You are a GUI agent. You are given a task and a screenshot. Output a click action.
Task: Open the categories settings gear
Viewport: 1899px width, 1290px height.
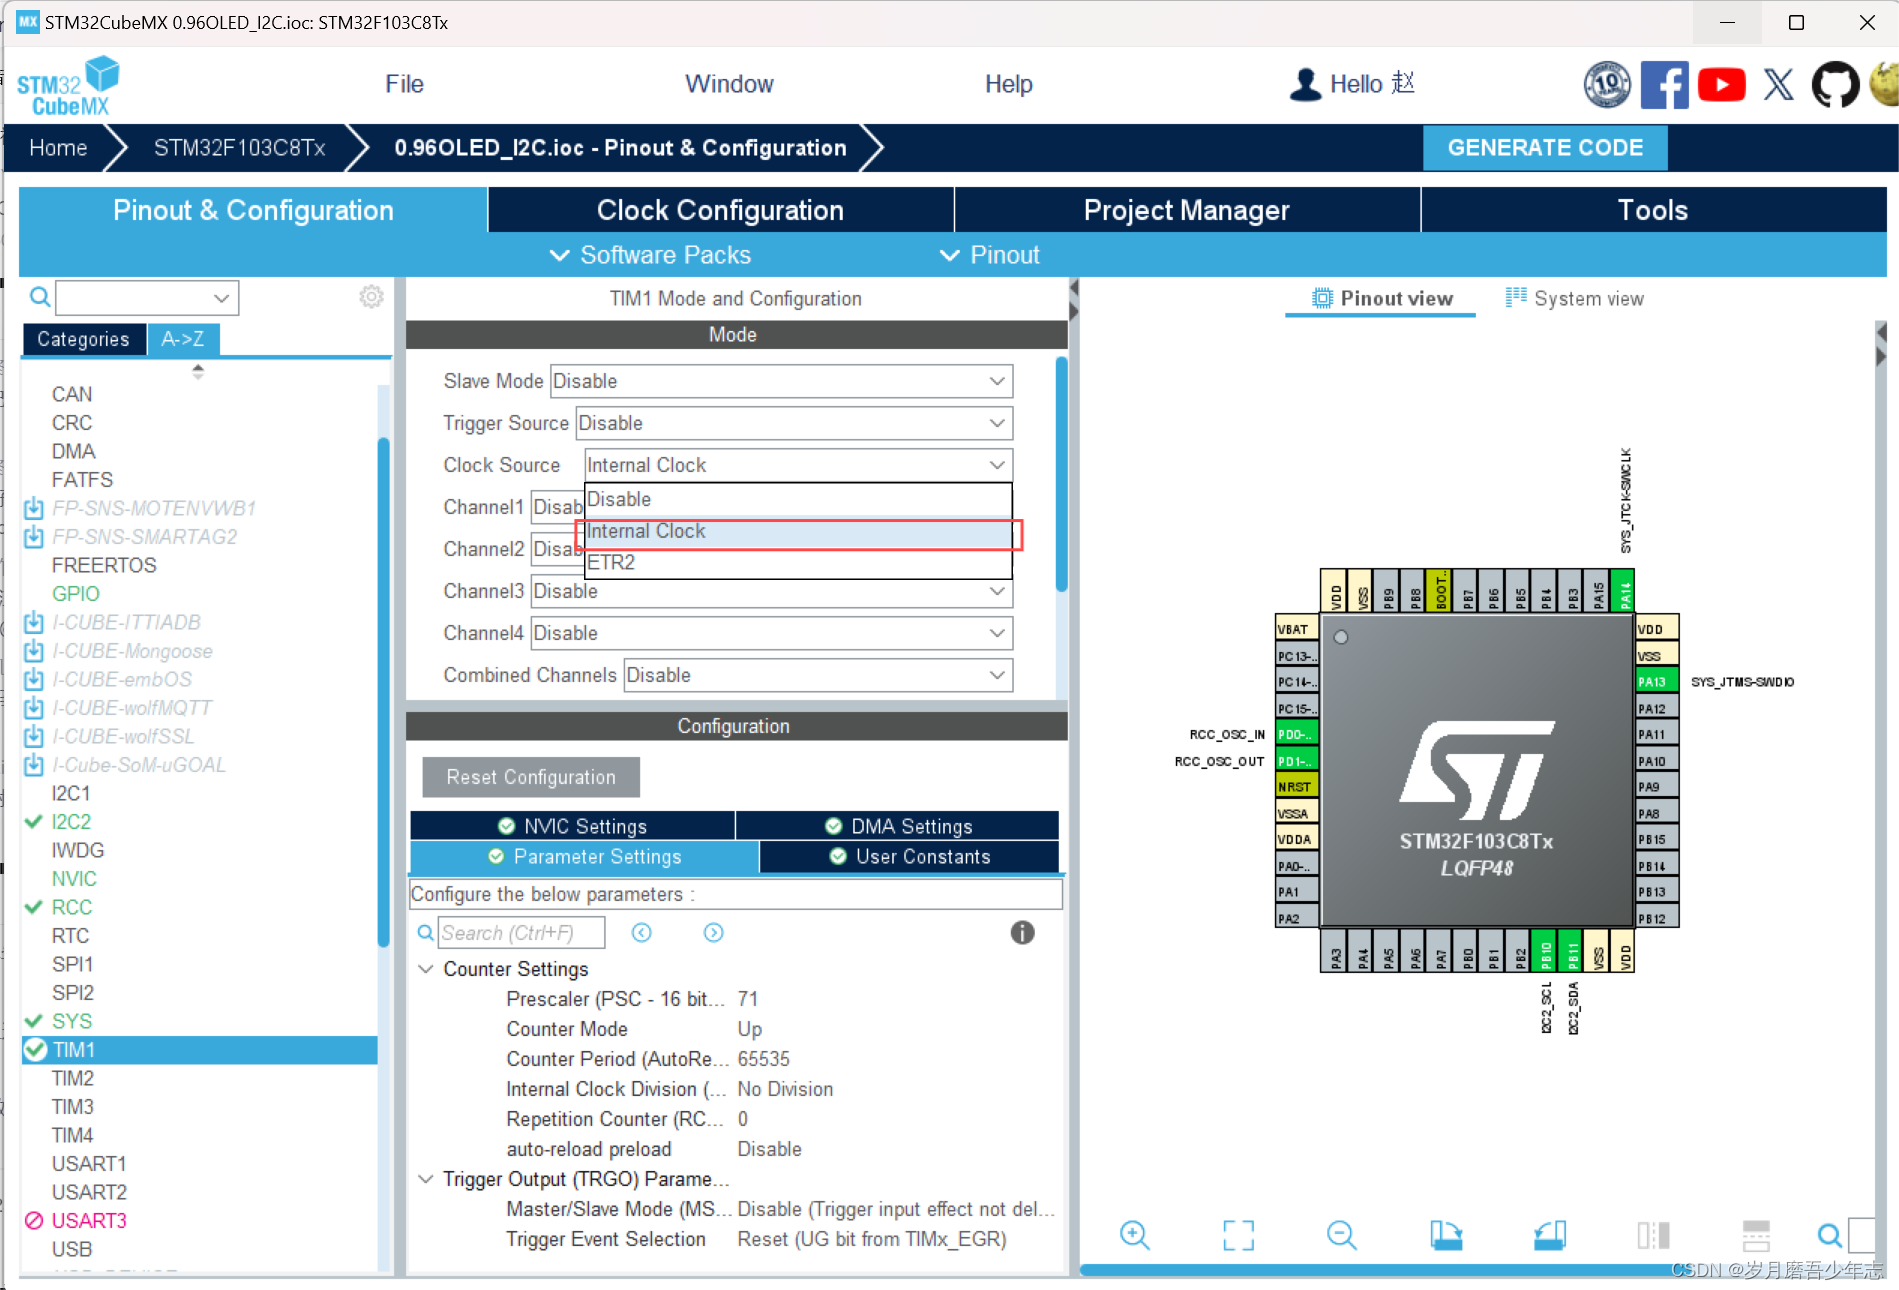371,297
